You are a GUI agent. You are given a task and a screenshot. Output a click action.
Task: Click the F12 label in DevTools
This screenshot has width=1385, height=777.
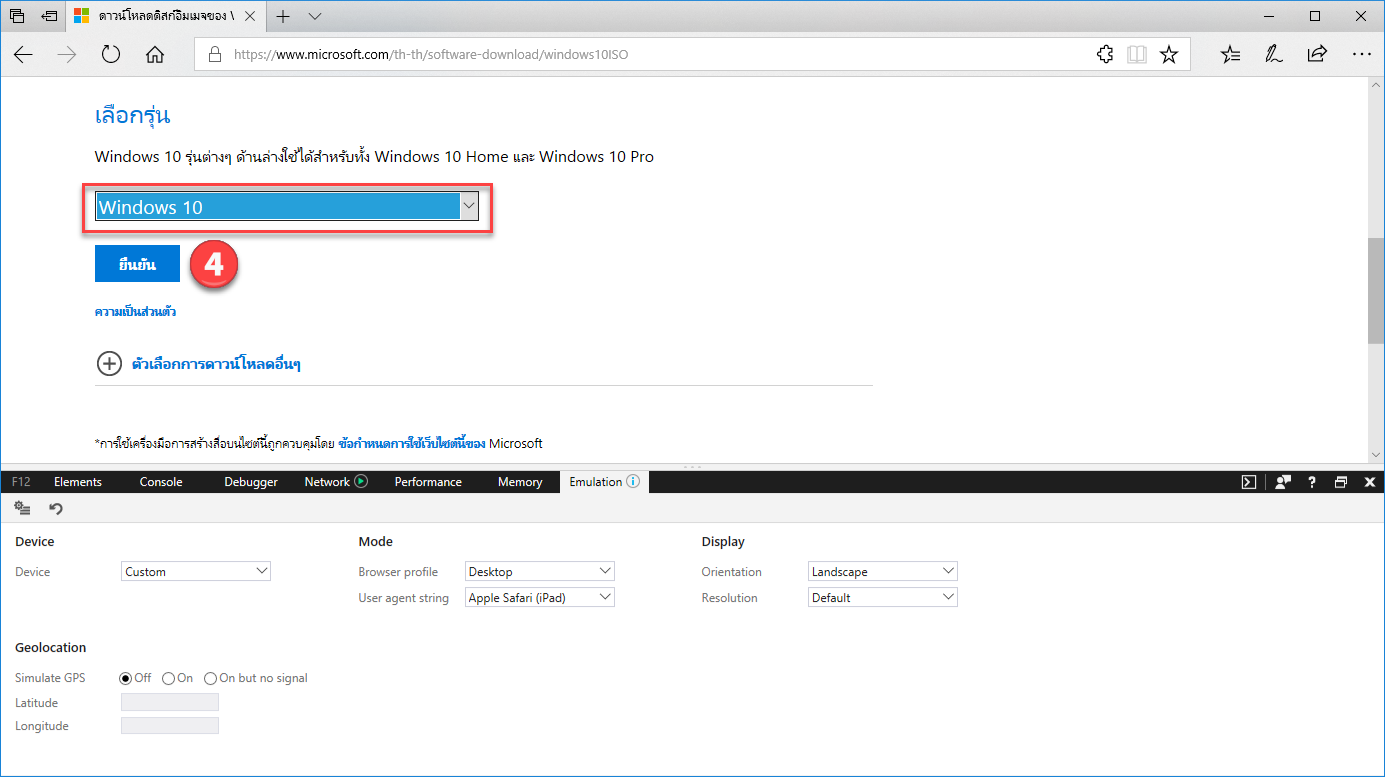point(21,482)
